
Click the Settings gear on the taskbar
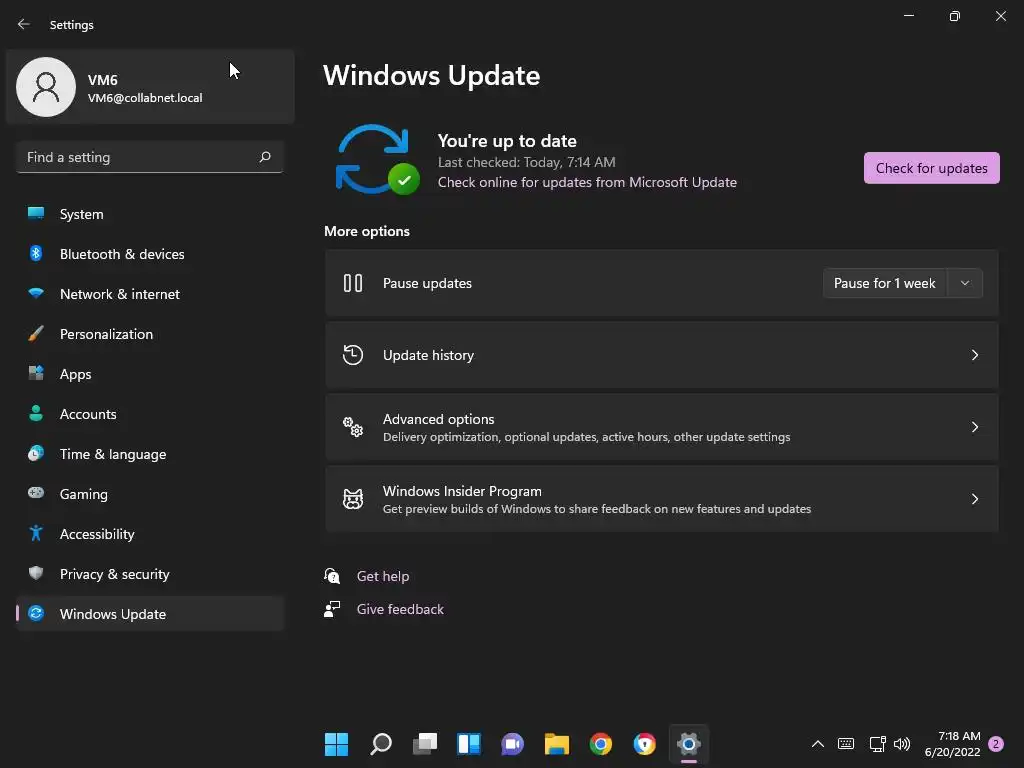[688, 744]
